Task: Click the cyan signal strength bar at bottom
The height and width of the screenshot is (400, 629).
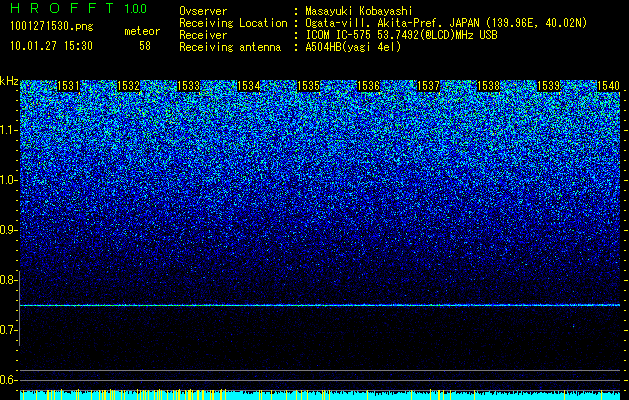Action: pyautogui.click(x=320, y=395)
